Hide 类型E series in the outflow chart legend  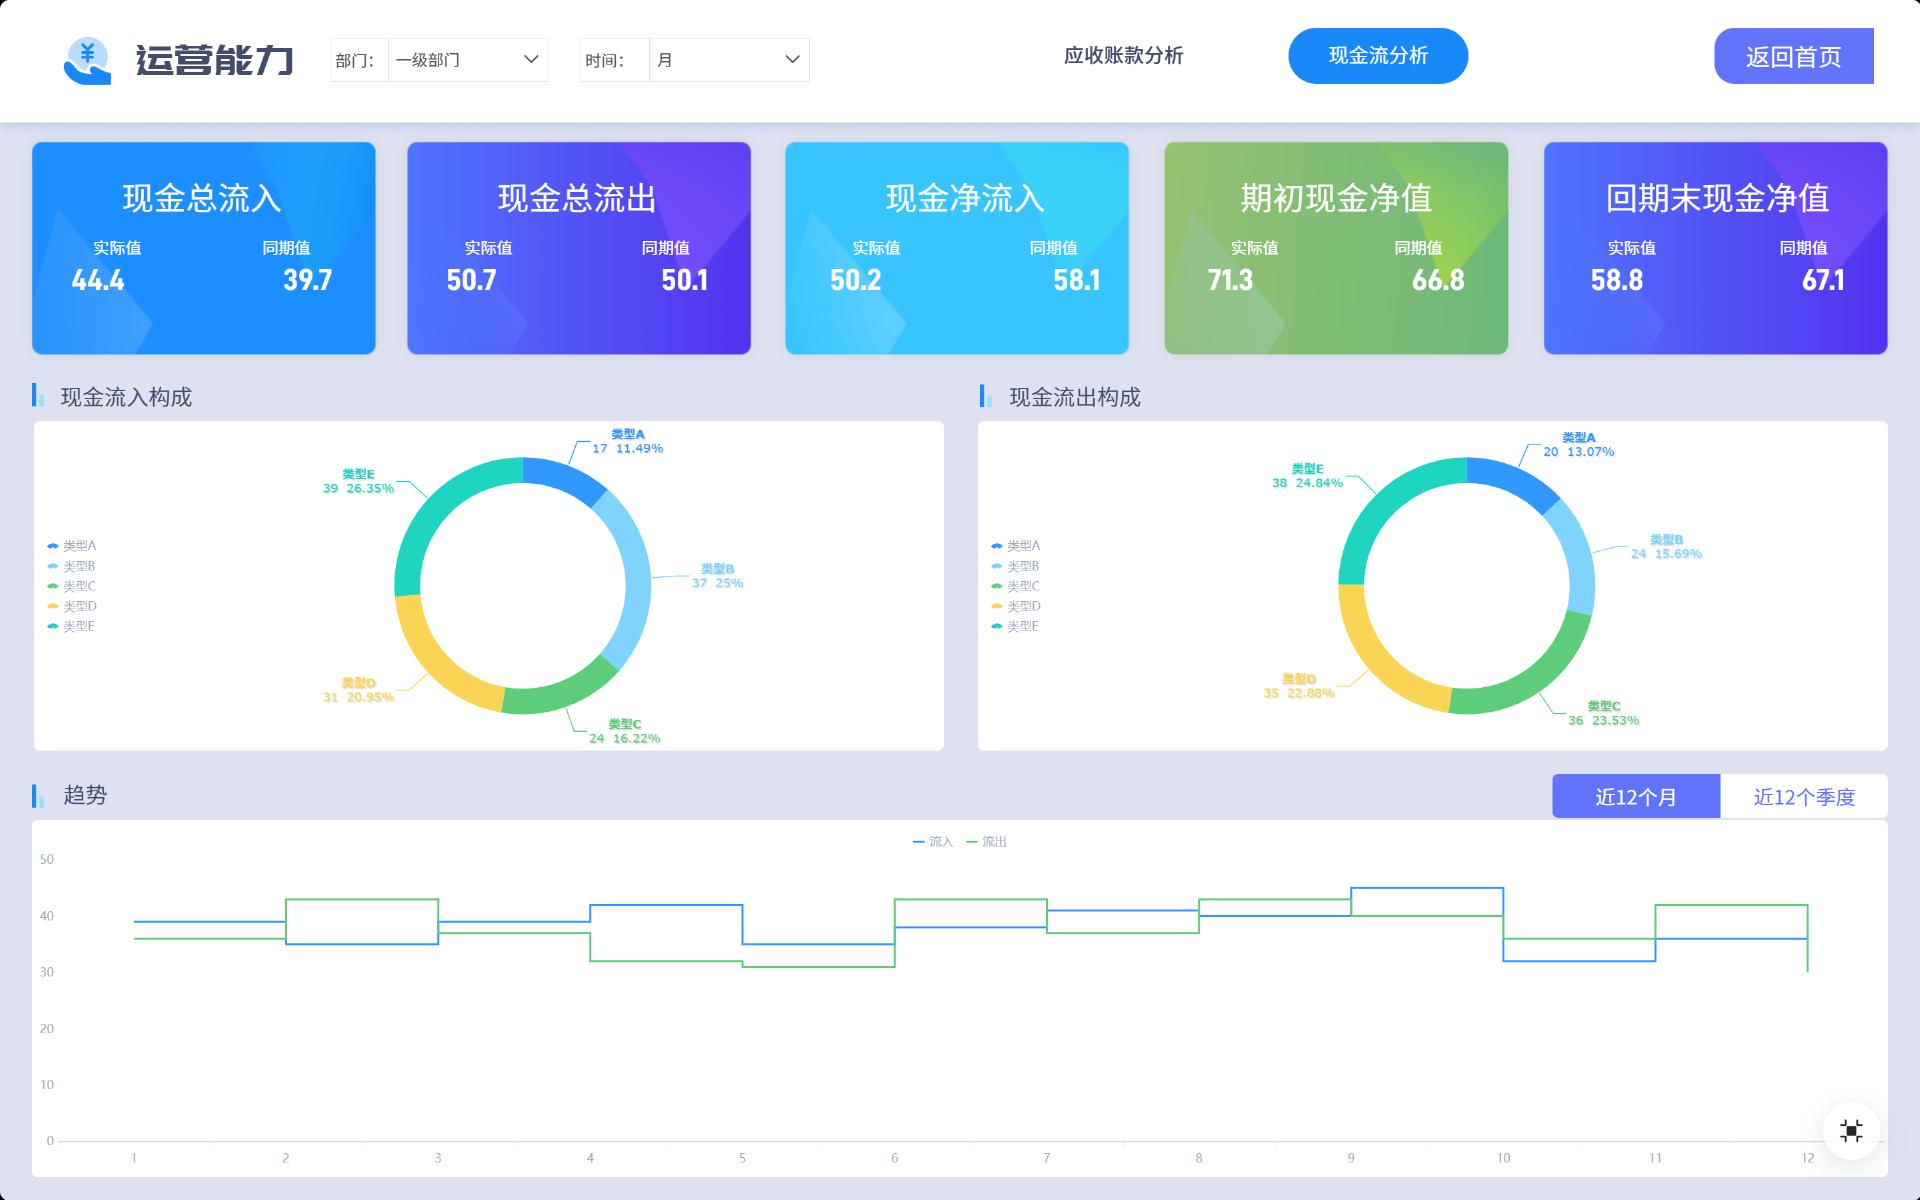pos(1018,626)
